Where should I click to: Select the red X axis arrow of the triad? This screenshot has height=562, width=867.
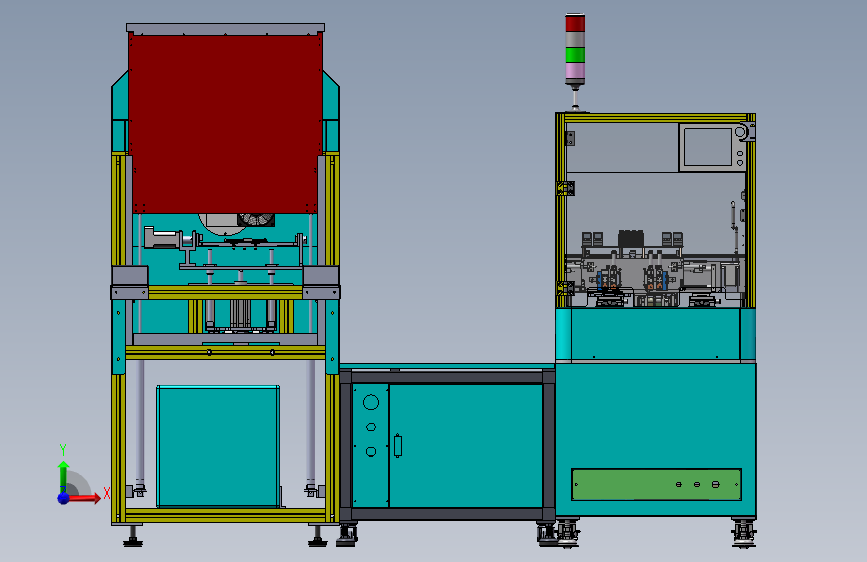pos(84,498)
